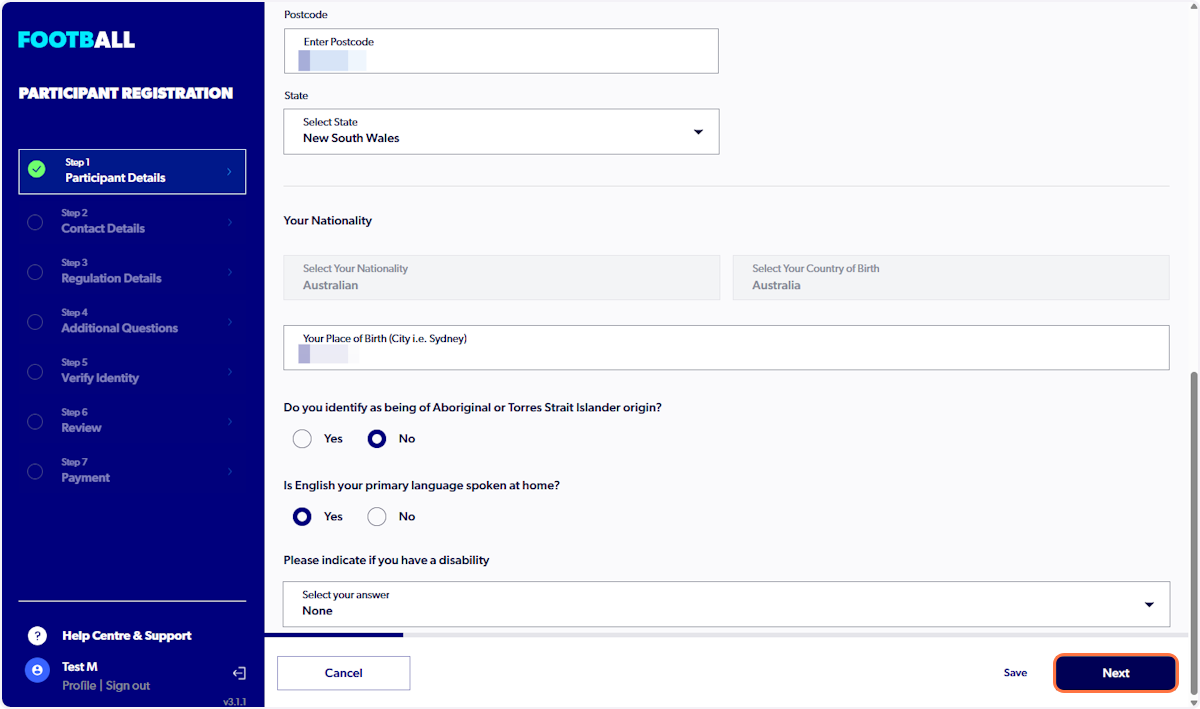Click the sign out arrow icon
Image resolution: width=1200 pixels, height=709 pixels.
[x=239, y=673]
